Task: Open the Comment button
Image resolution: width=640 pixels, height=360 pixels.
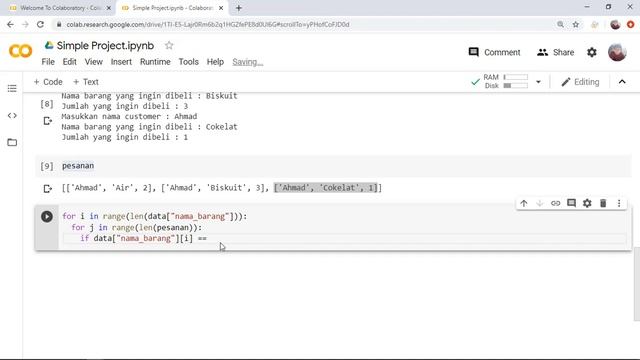Action: click(494, 52)
